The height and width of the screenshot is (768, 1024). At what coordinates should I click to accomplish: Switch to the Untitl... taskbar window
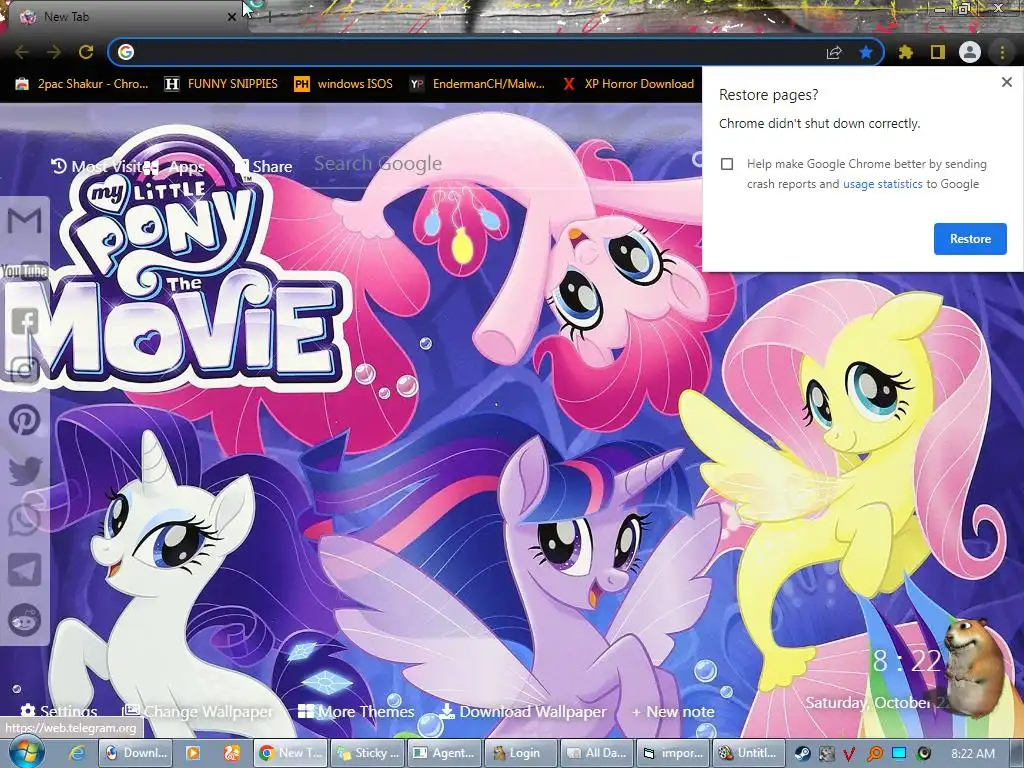click(x=750, y=753)
